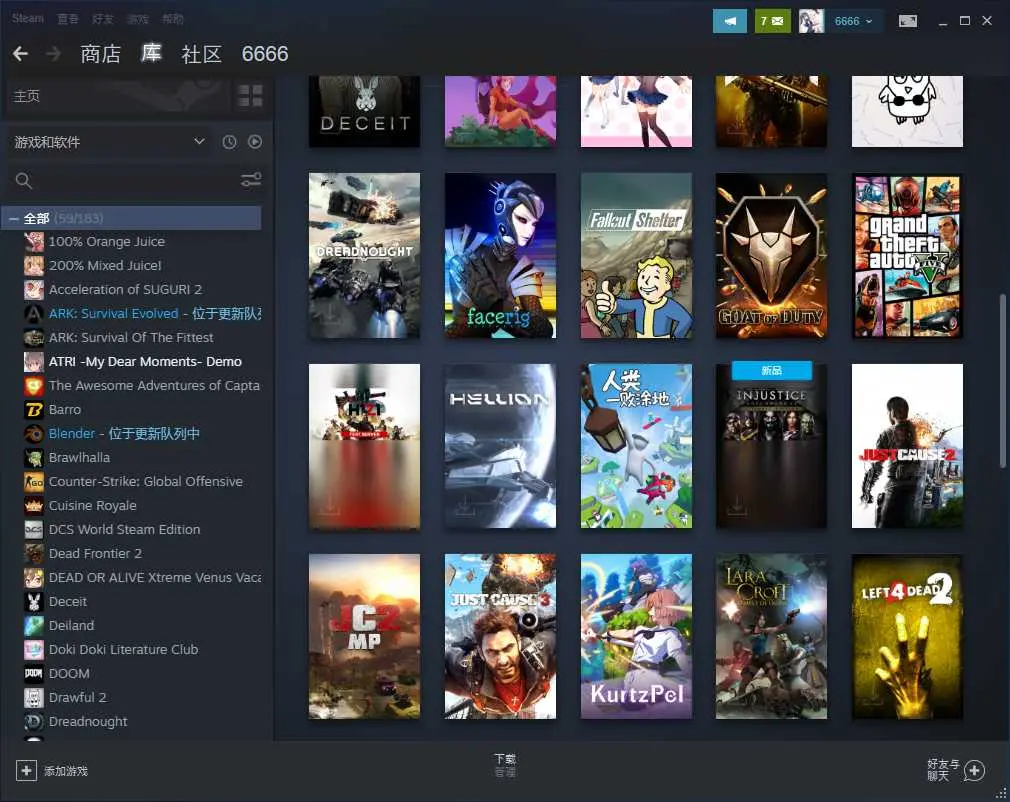Open the Grand Theft Auto V cover
This screenshot has height=802, width=1010.
(907, 255)
